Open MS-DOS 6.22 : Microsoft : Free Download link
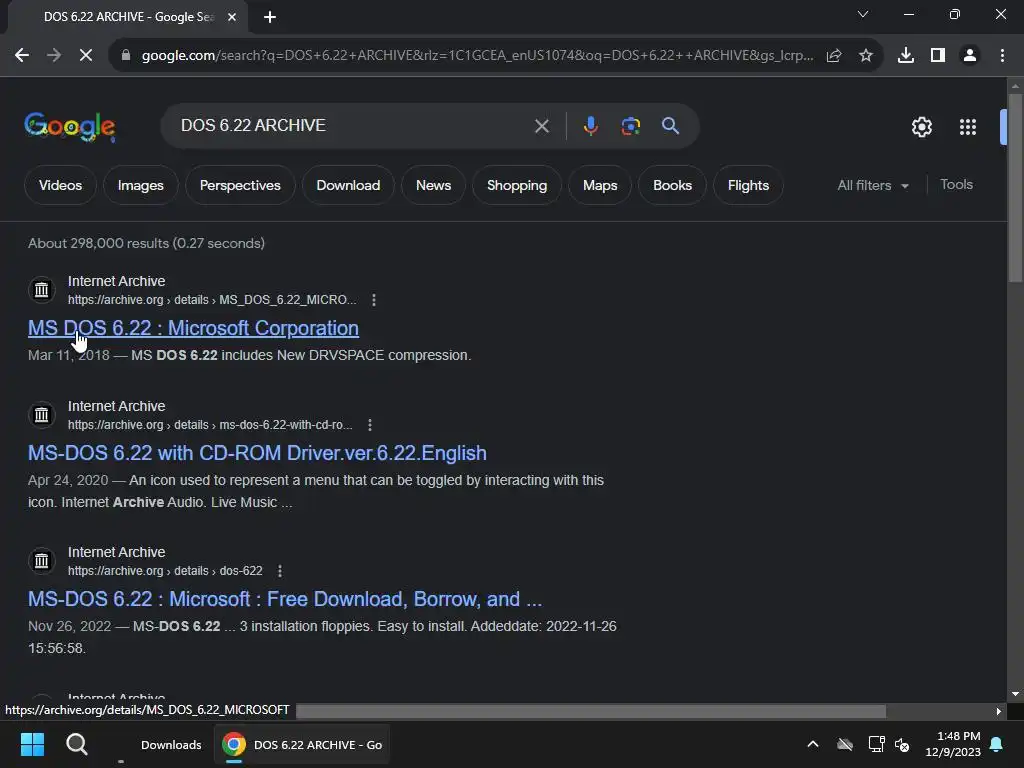Viewport: 1024px width, 768px height. [285, 599]
